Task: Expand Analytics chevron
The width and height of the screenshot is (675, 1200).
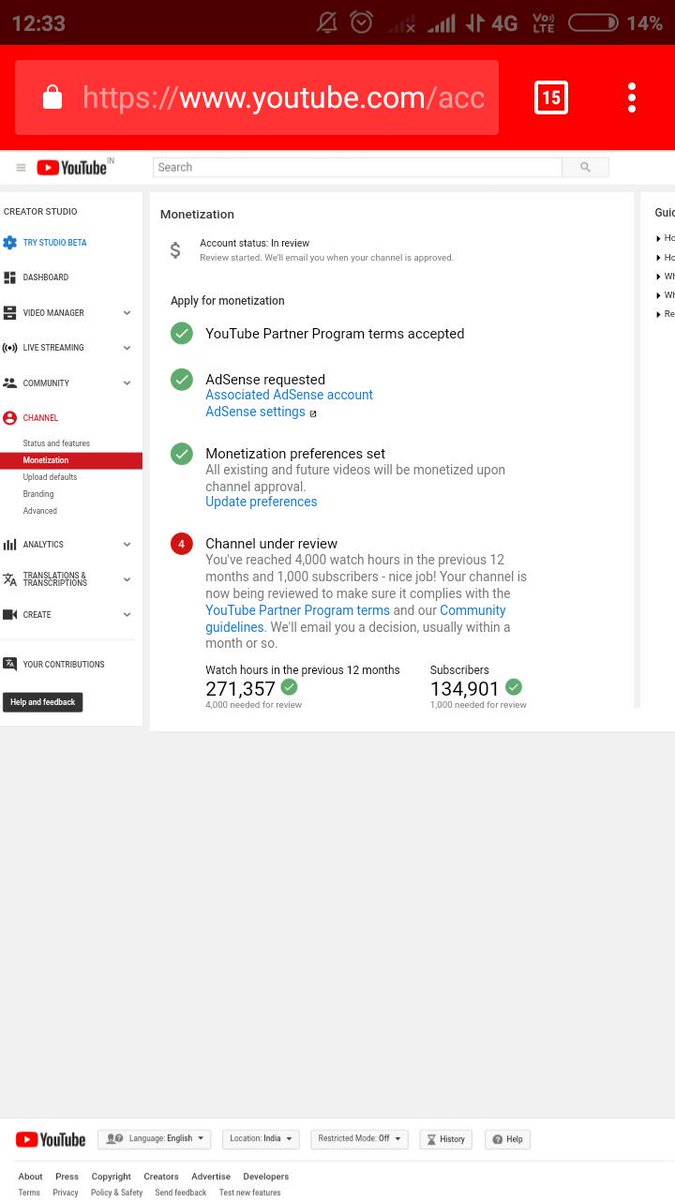Action: [127, 545]
